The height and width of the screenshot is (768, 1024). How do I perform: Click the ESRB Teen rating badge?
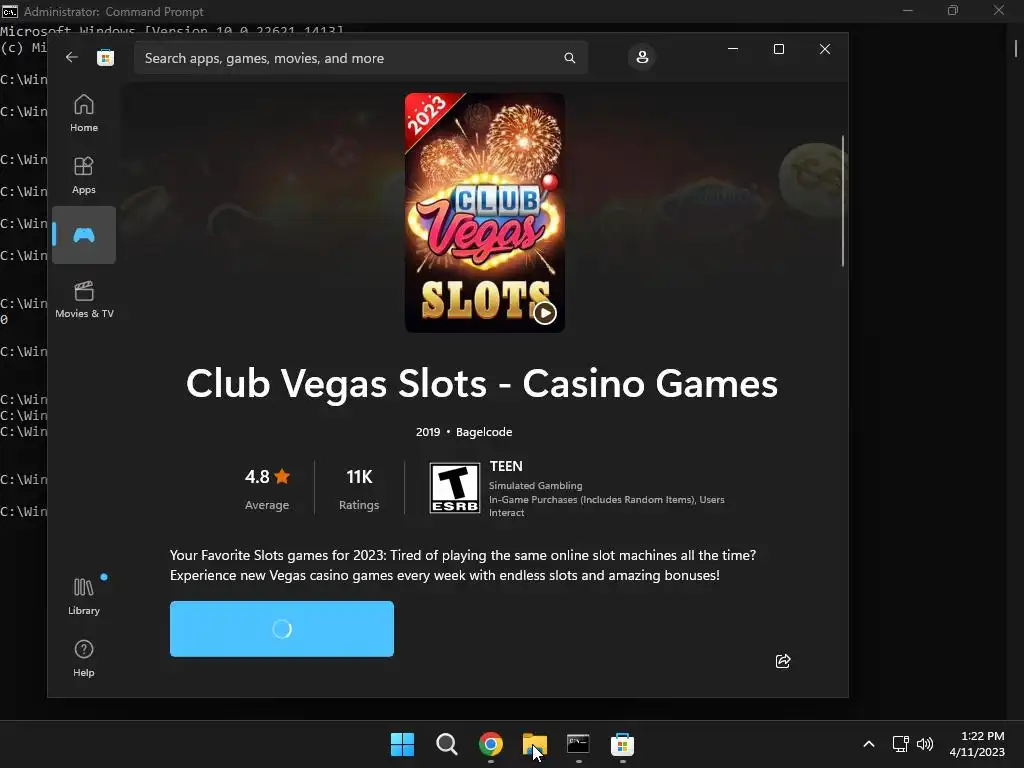pyautogui.click(x=455, y=488)
